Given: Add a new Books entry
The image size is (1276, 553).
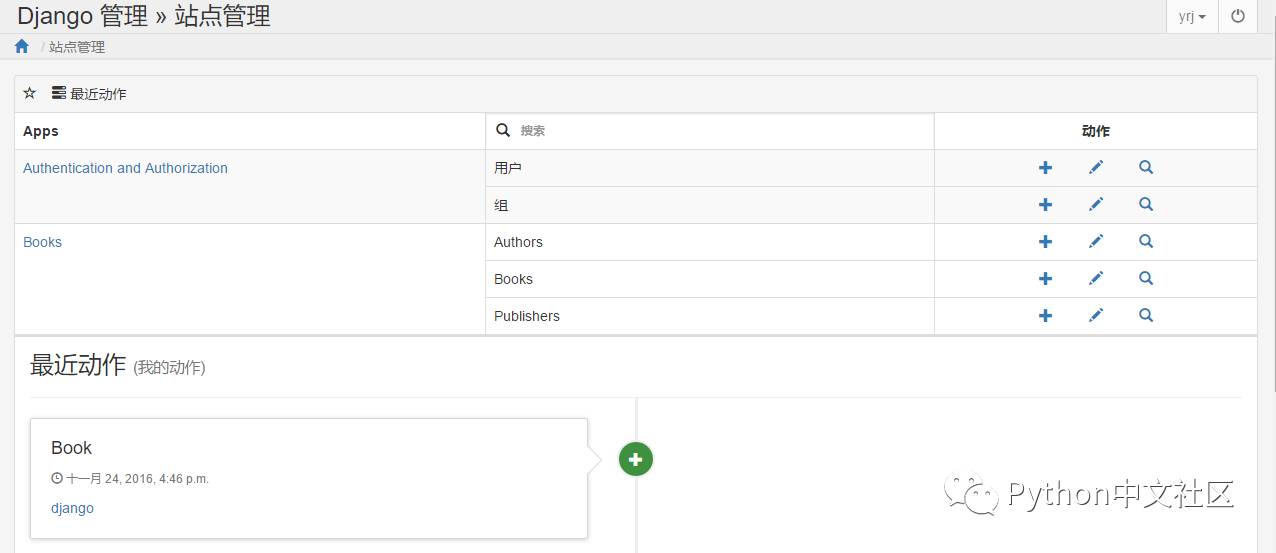Looking at the screenshot, I should click(x=1045, y=279).
